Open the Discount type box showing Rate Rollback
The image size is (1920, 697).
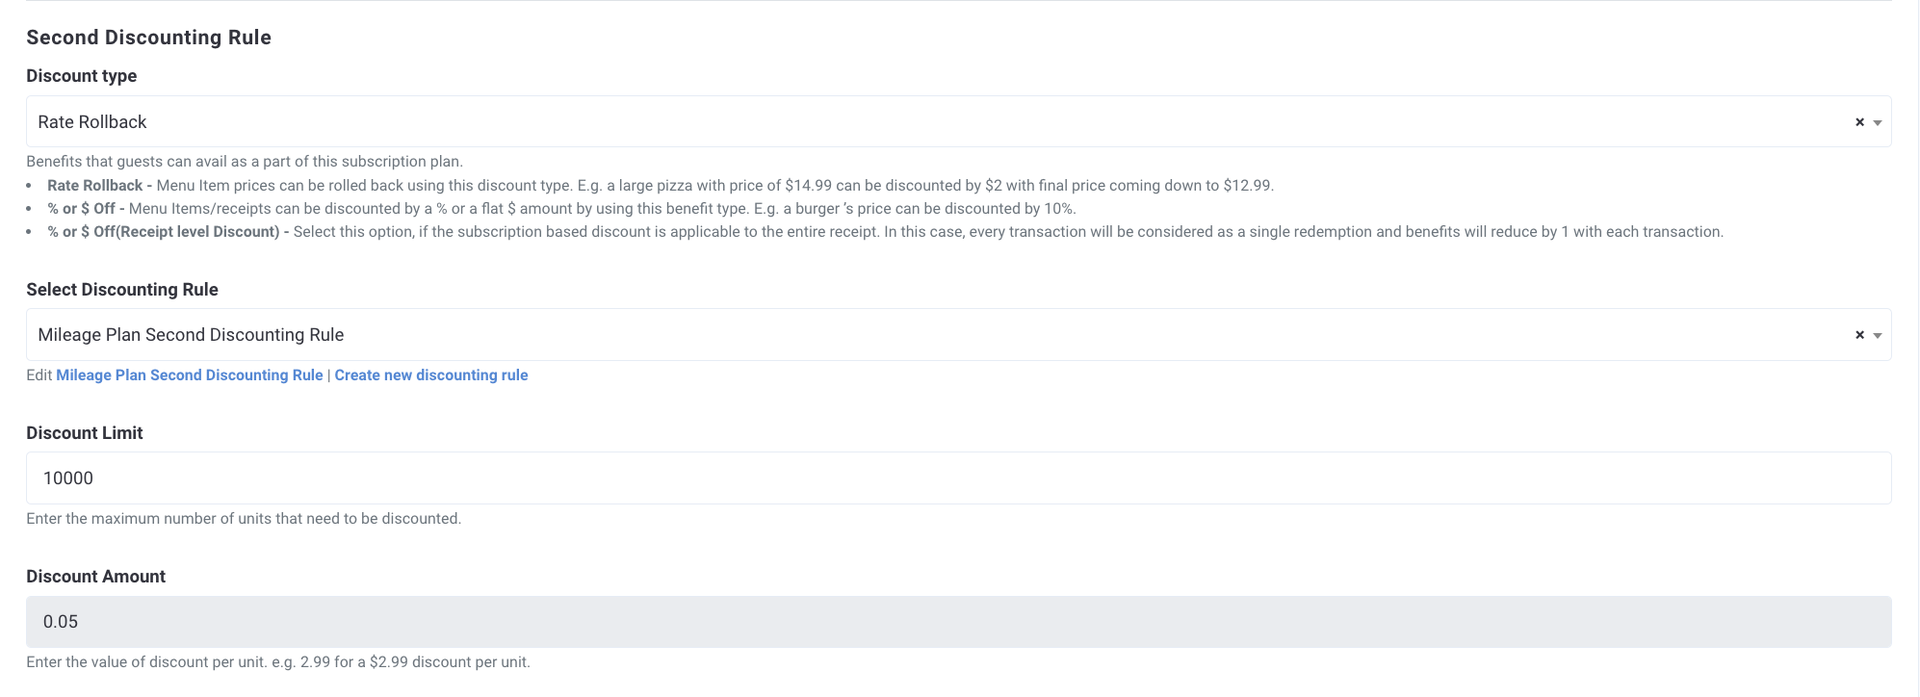pos(958,122)
